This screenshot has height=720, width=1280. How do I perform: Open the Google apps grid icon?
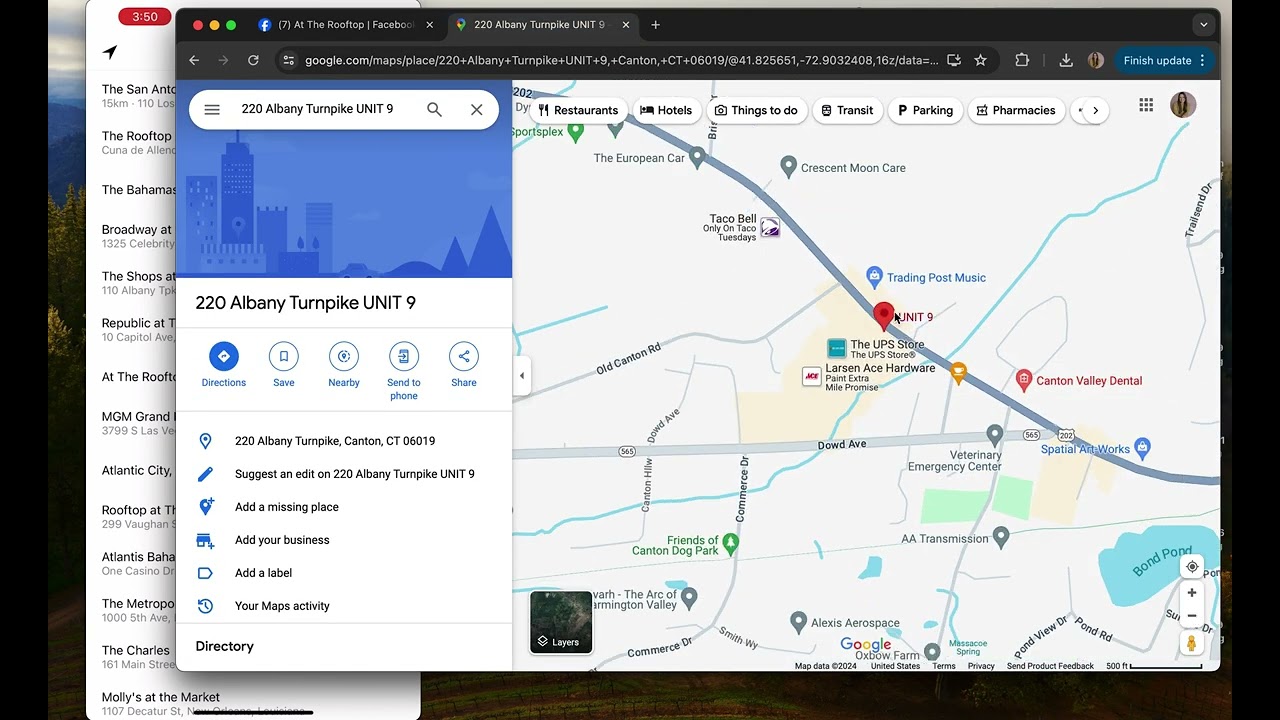[1146, 105]
